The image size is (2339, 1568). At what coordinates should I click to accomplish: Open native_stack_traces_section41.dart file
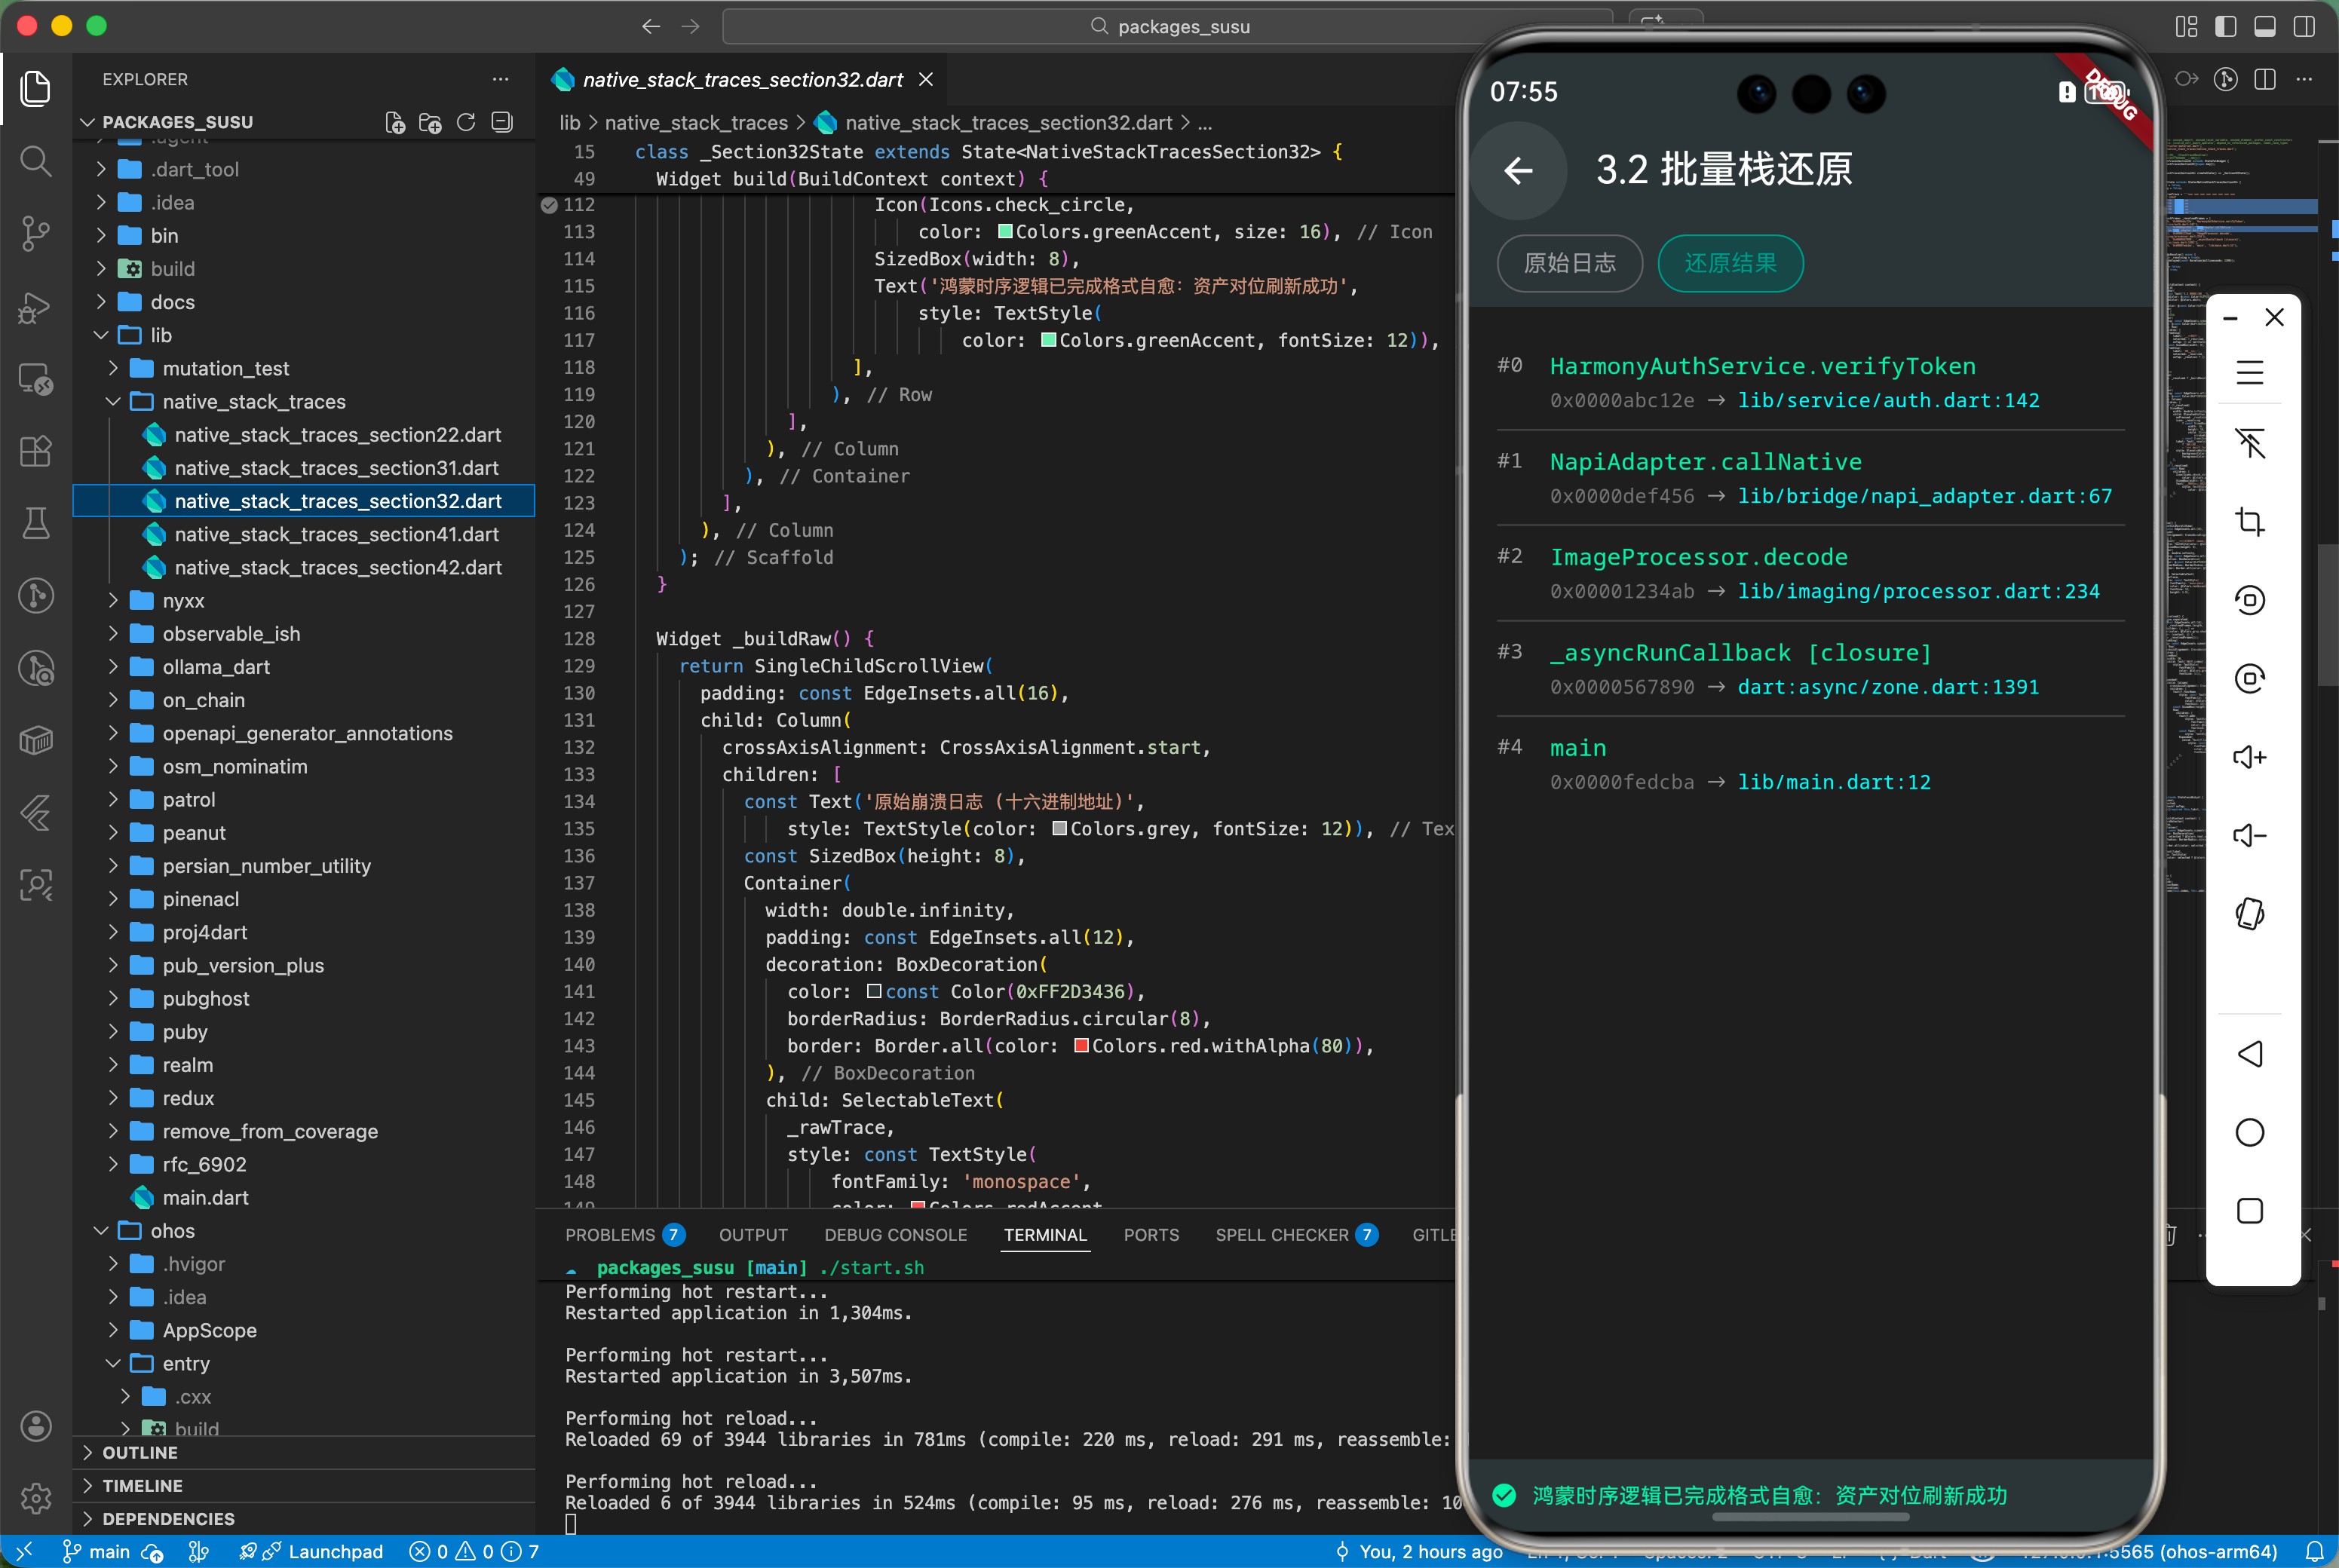[336, 534]
